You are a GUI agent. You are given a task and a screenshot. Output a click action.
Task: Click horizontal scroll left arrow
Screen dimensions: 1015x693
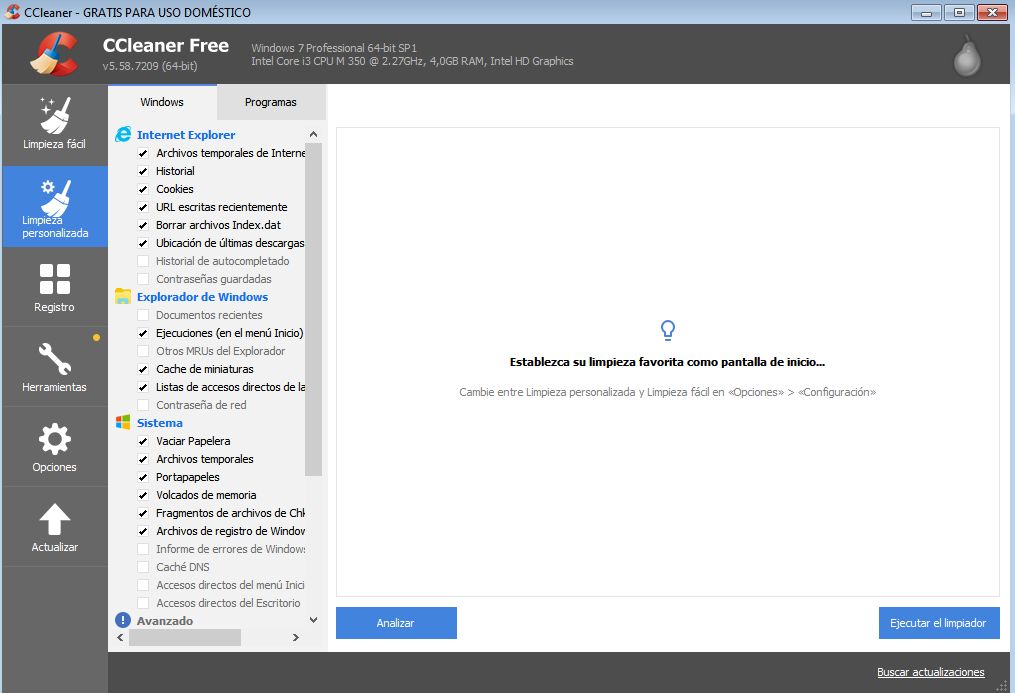(x=120, y=637)
